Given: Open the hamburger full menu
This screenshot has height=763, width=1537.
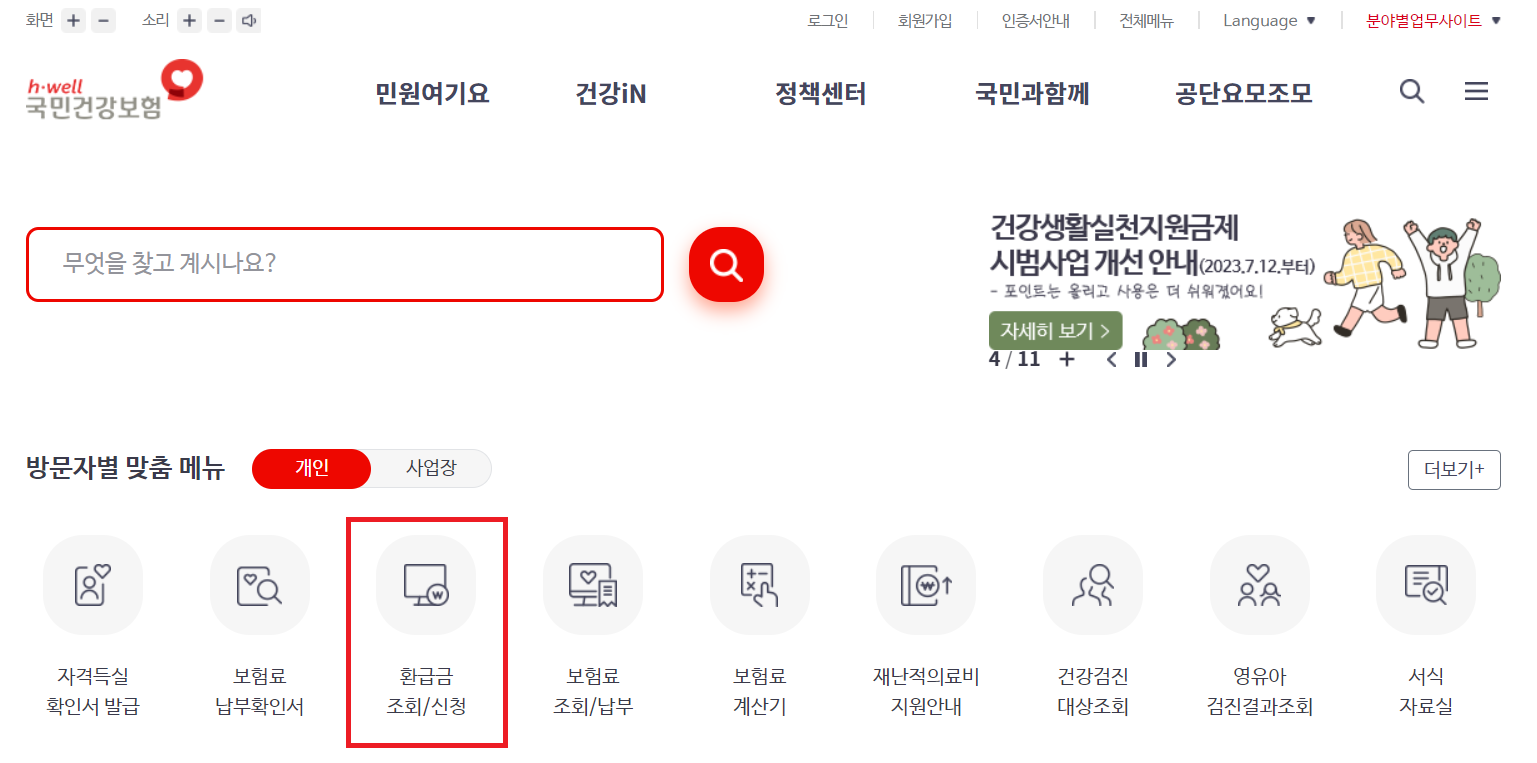Looking at the screenshot, I should (x=1476, y=91).
